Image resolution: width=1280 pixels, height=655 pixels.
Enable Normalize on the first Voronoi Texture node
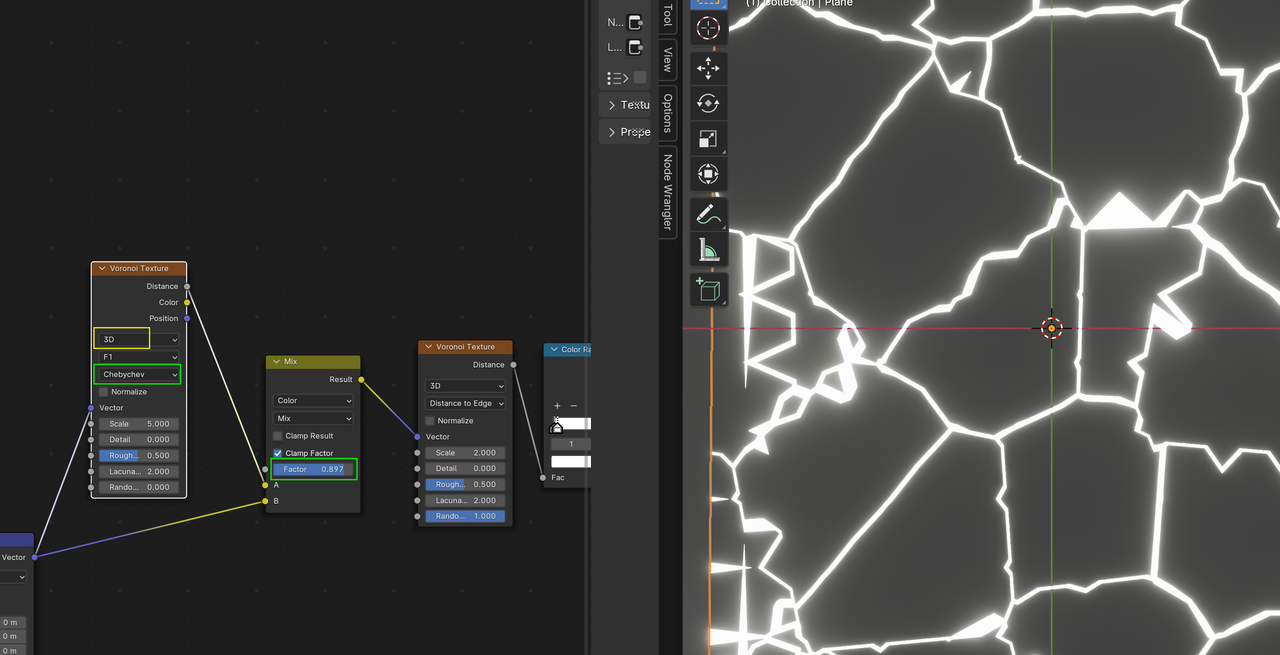pyautogui.click(x=103, y=391)
